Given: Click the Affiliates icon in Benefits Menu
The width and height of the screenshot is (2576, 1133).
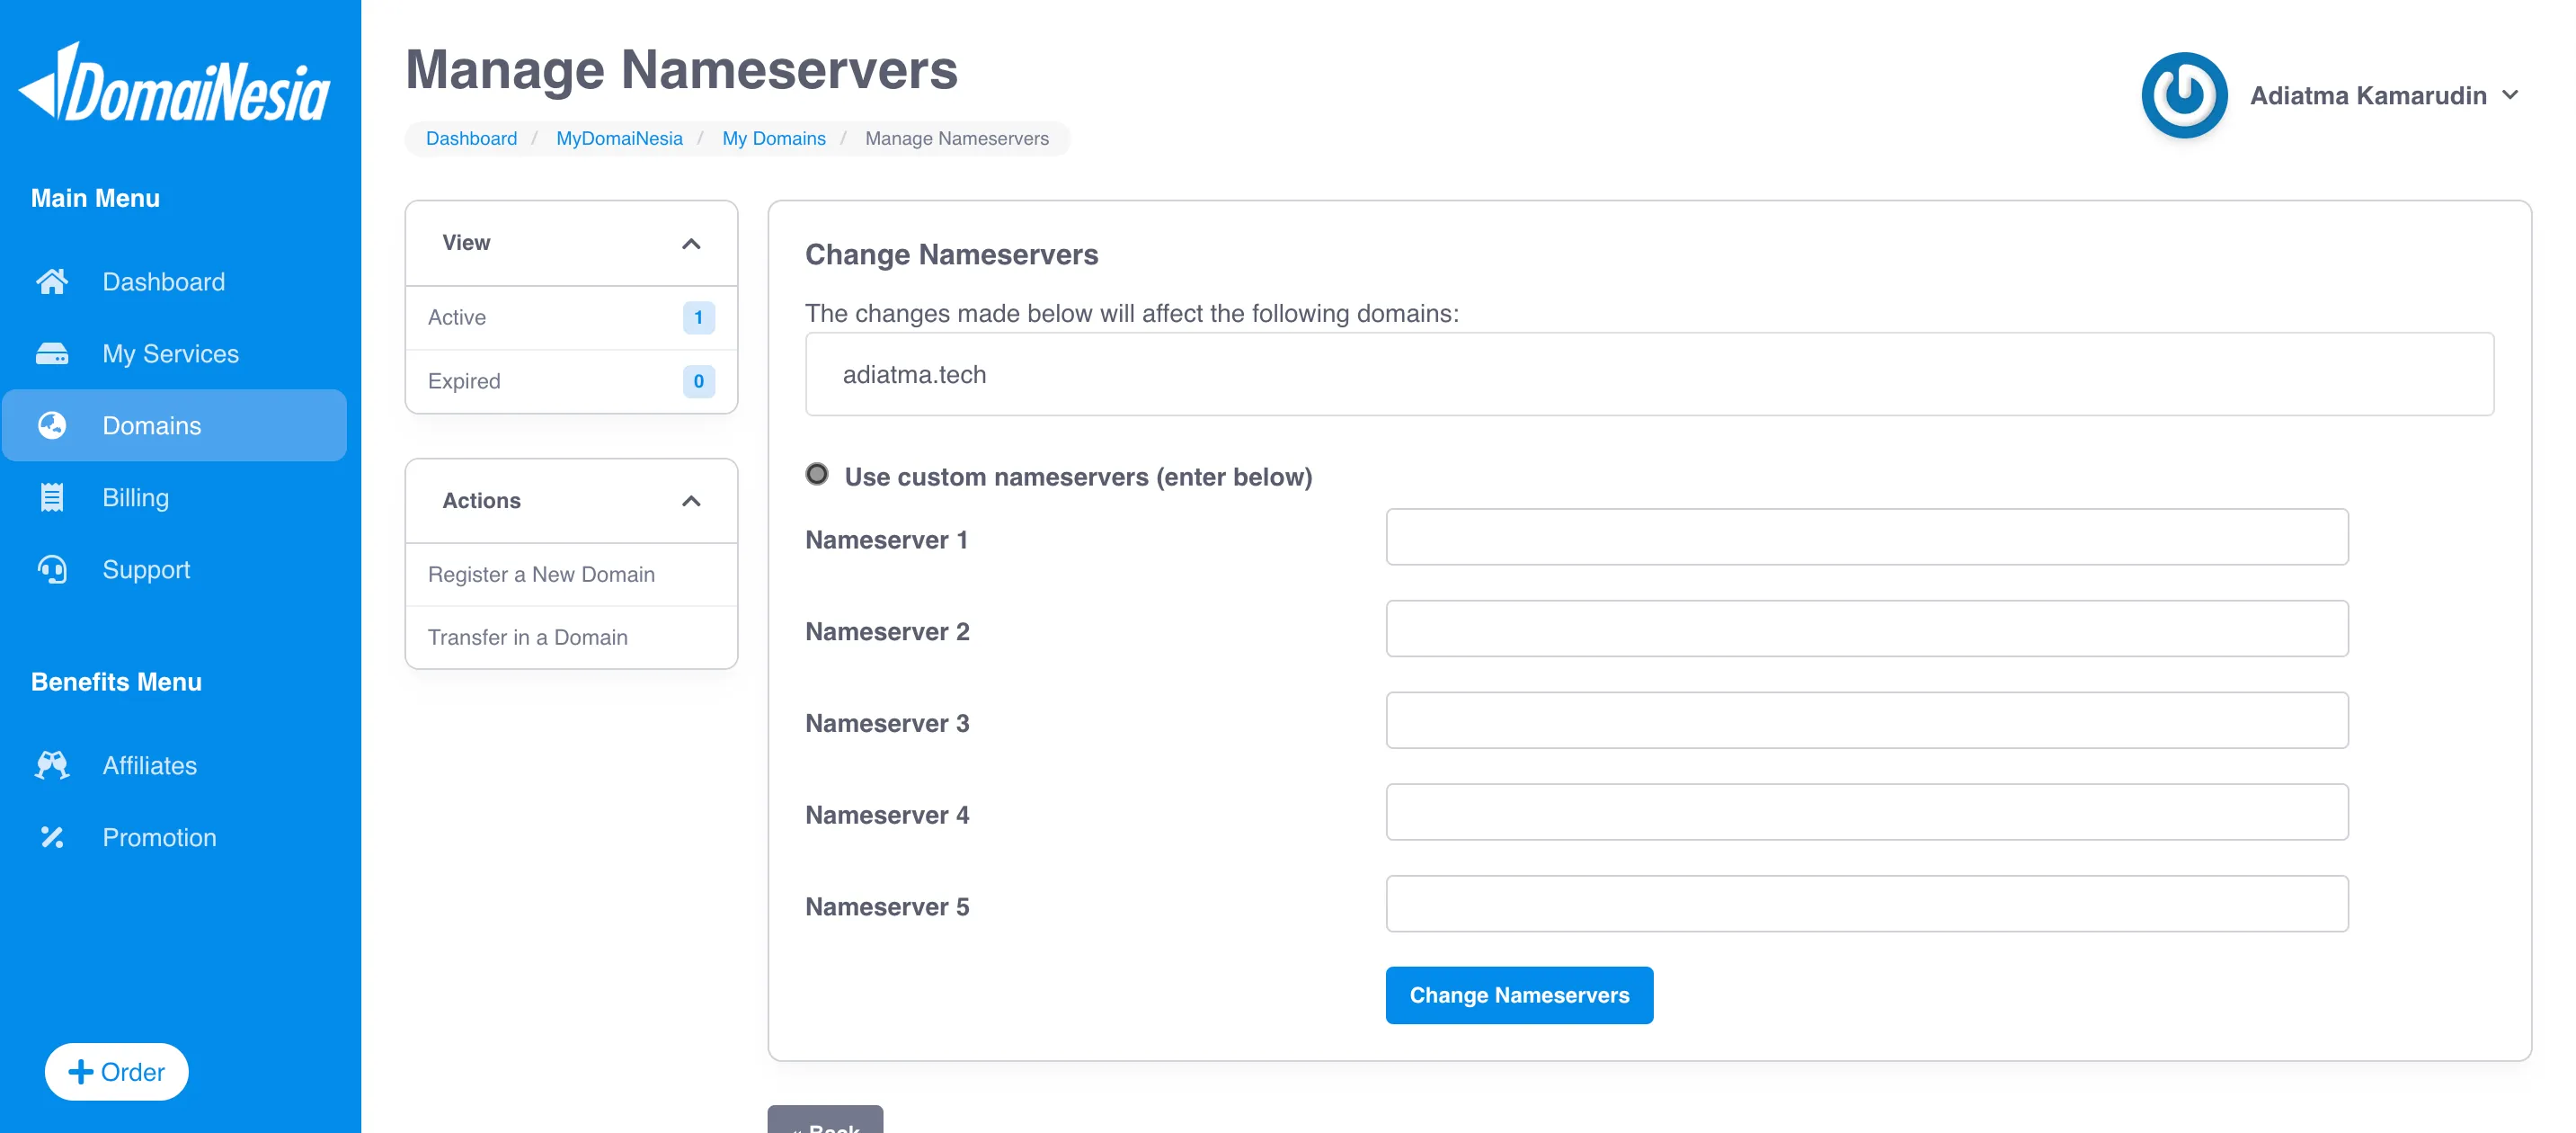Looking at the screenshot, I should (x=52, y=766).
